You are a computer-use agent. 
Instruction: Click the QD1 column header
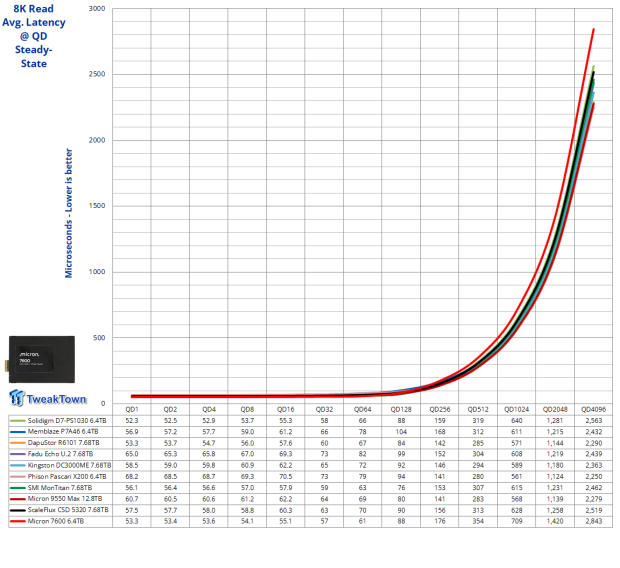132,409
